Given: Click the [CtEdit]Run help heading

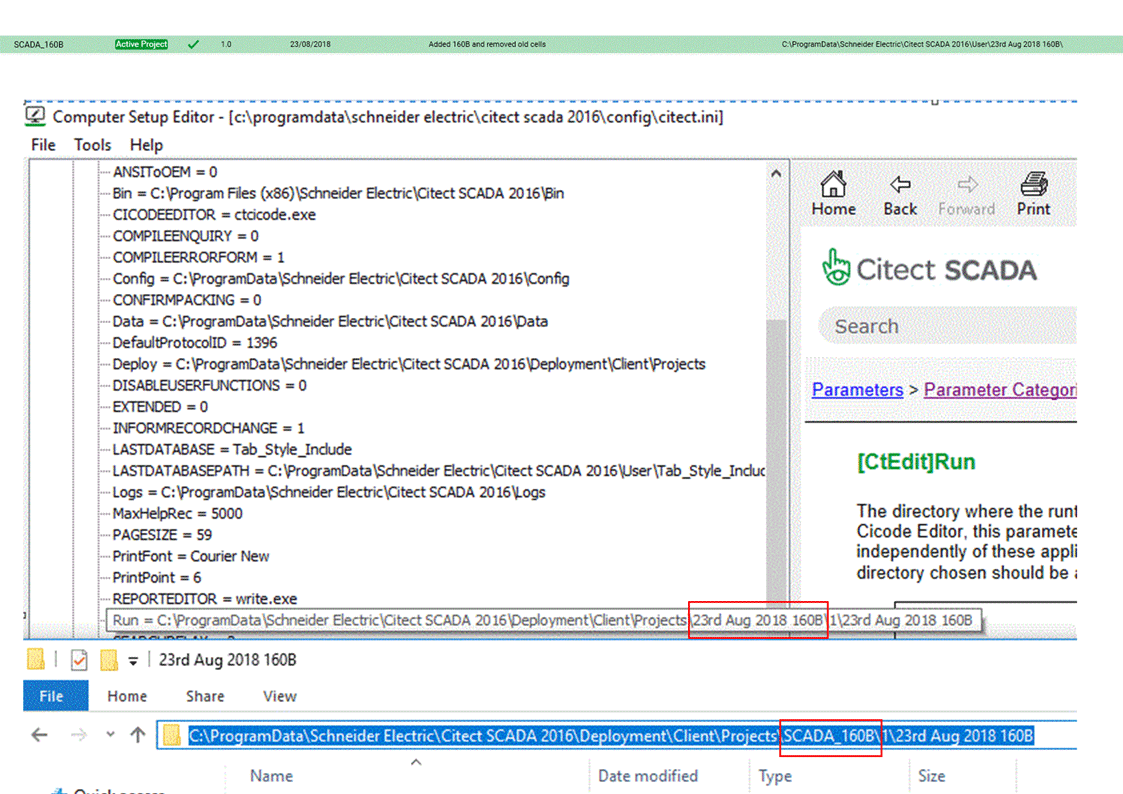Looking at the screenshot, I should [x=916, y=462].
